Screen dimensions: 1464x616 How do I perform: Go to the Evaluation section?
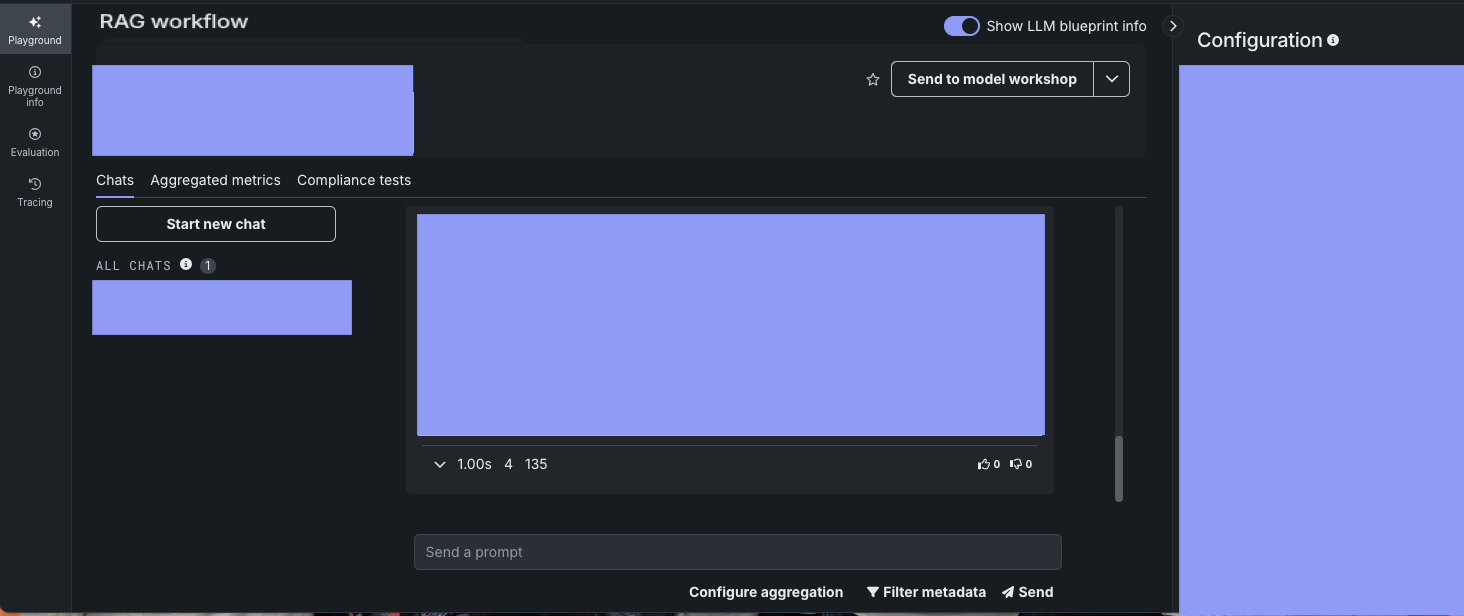point(35,142)
